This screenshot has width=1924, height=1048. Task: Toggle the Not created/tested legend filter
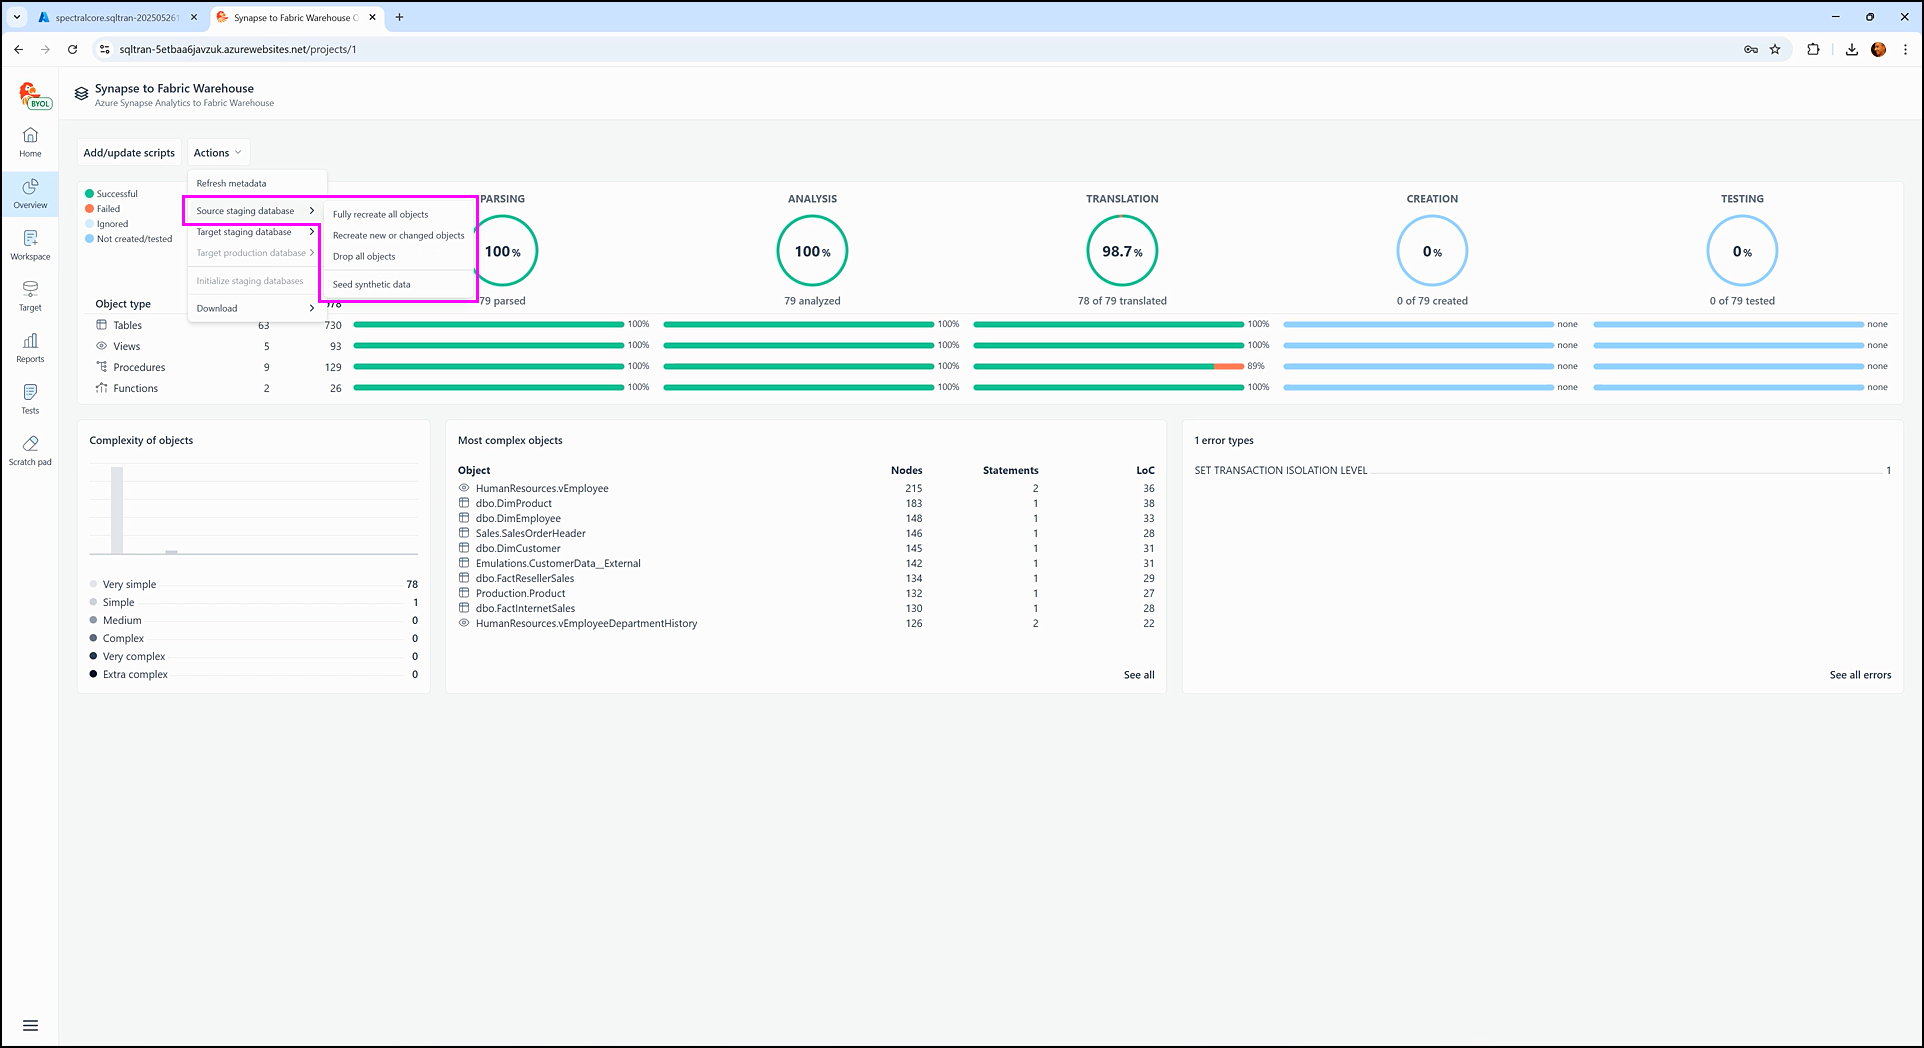pos(133,239)
